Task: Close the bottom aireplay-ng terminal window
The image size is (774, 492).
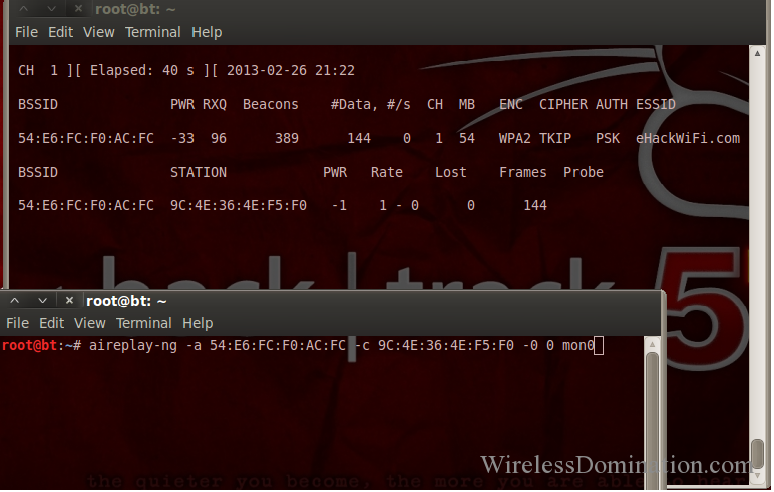Action: point(69,301)
